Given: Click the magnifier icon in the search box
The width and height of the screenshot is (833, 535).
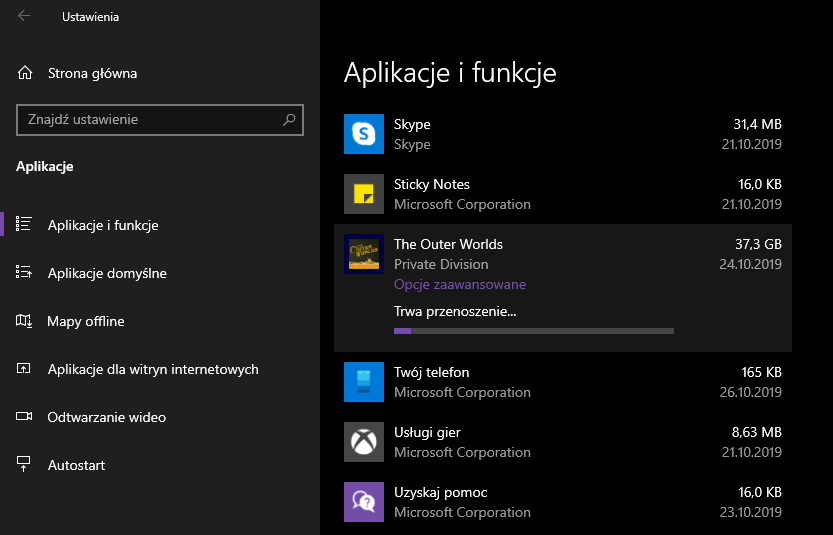Looking at the screenshot, I should [x=289, y=120].
